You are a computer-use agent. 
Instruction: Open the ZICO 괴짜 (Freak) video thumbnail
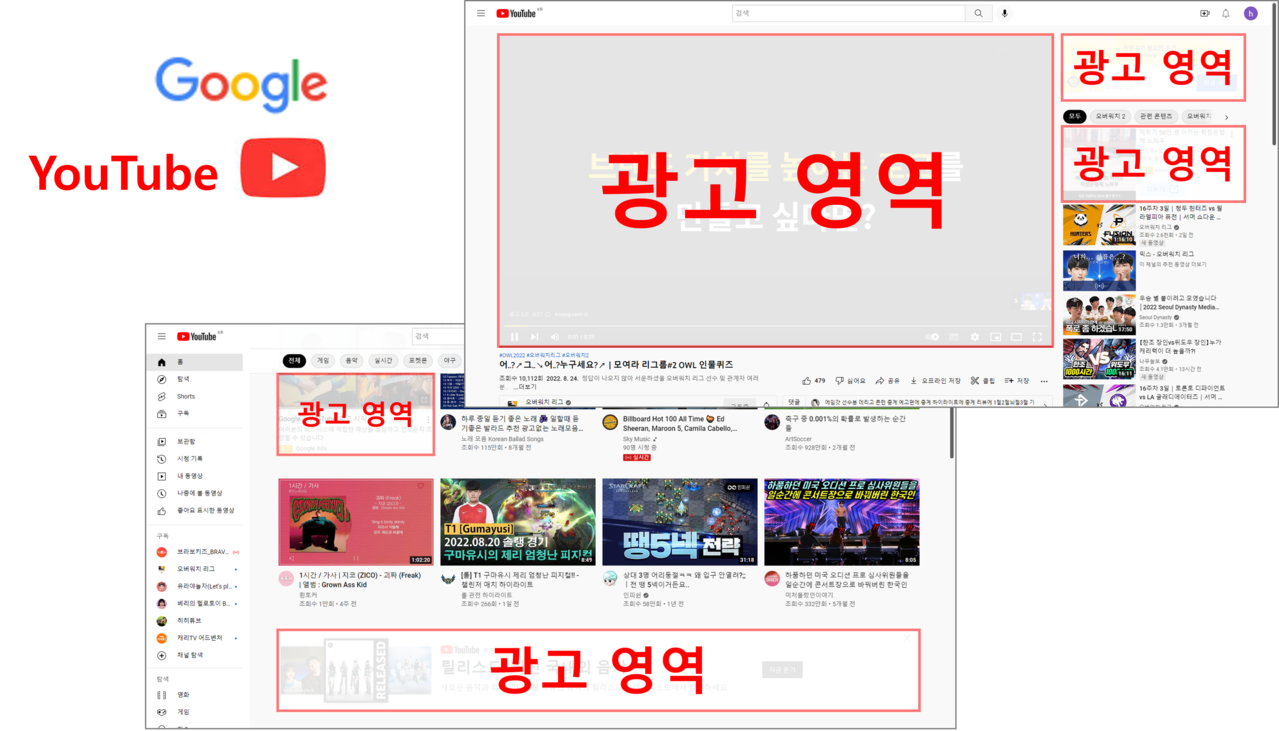point(356,522)
